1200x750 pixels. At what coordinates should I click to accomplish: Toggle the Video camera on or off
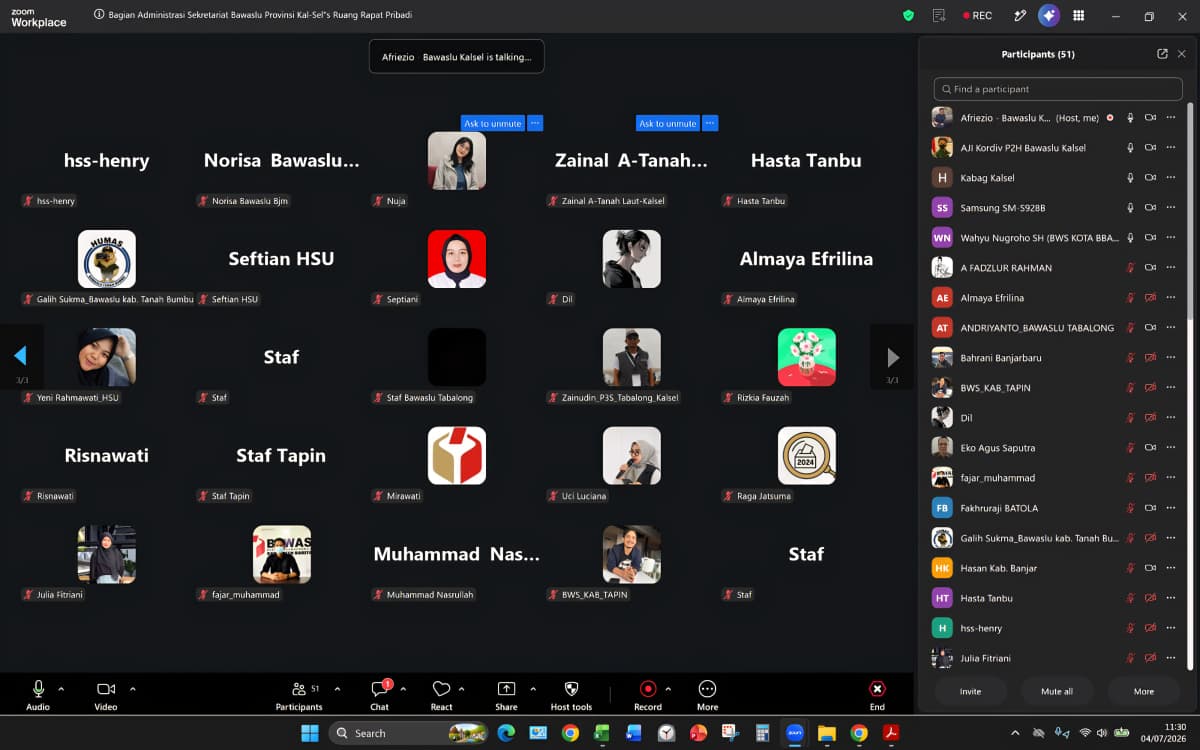(106, 689)
